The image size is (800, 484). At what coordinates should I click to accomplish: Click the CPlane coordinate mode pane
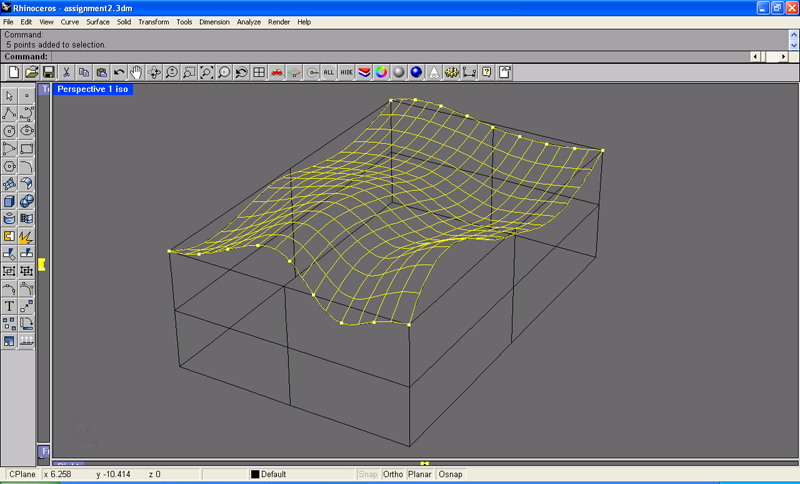coord(22,474)
